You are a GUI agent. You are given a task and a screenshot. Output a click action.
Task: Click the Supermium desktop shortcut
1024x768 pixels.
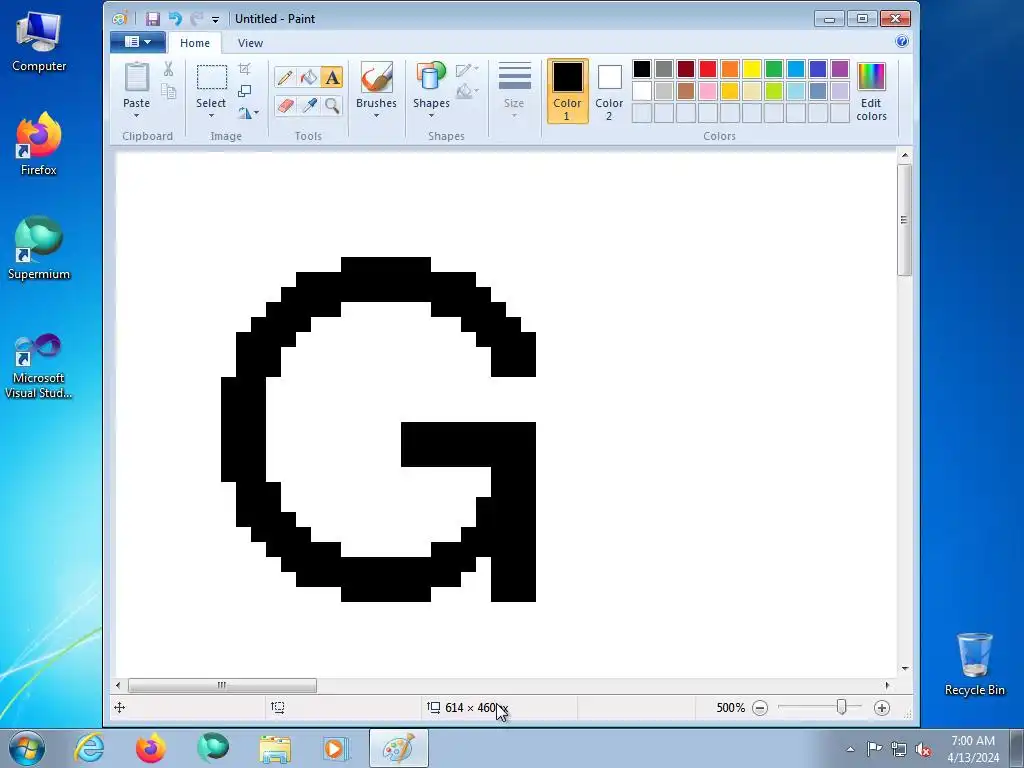tap(39, 248)
